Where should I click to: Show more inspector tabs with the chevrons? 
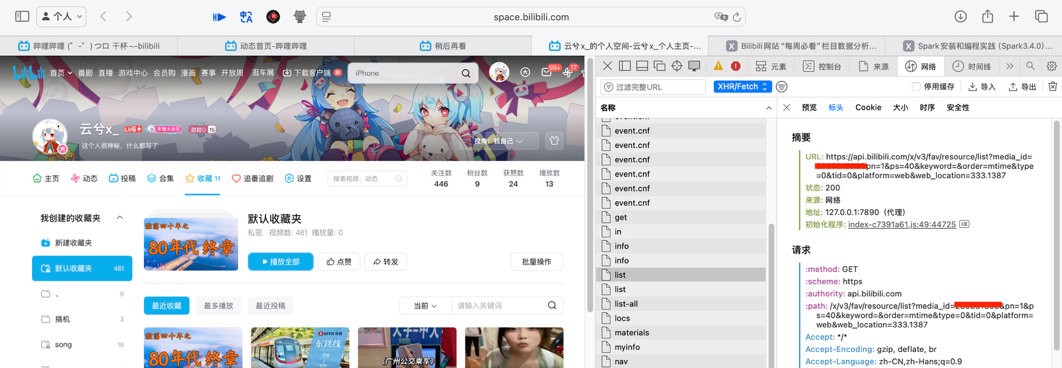pos(1010,66)
